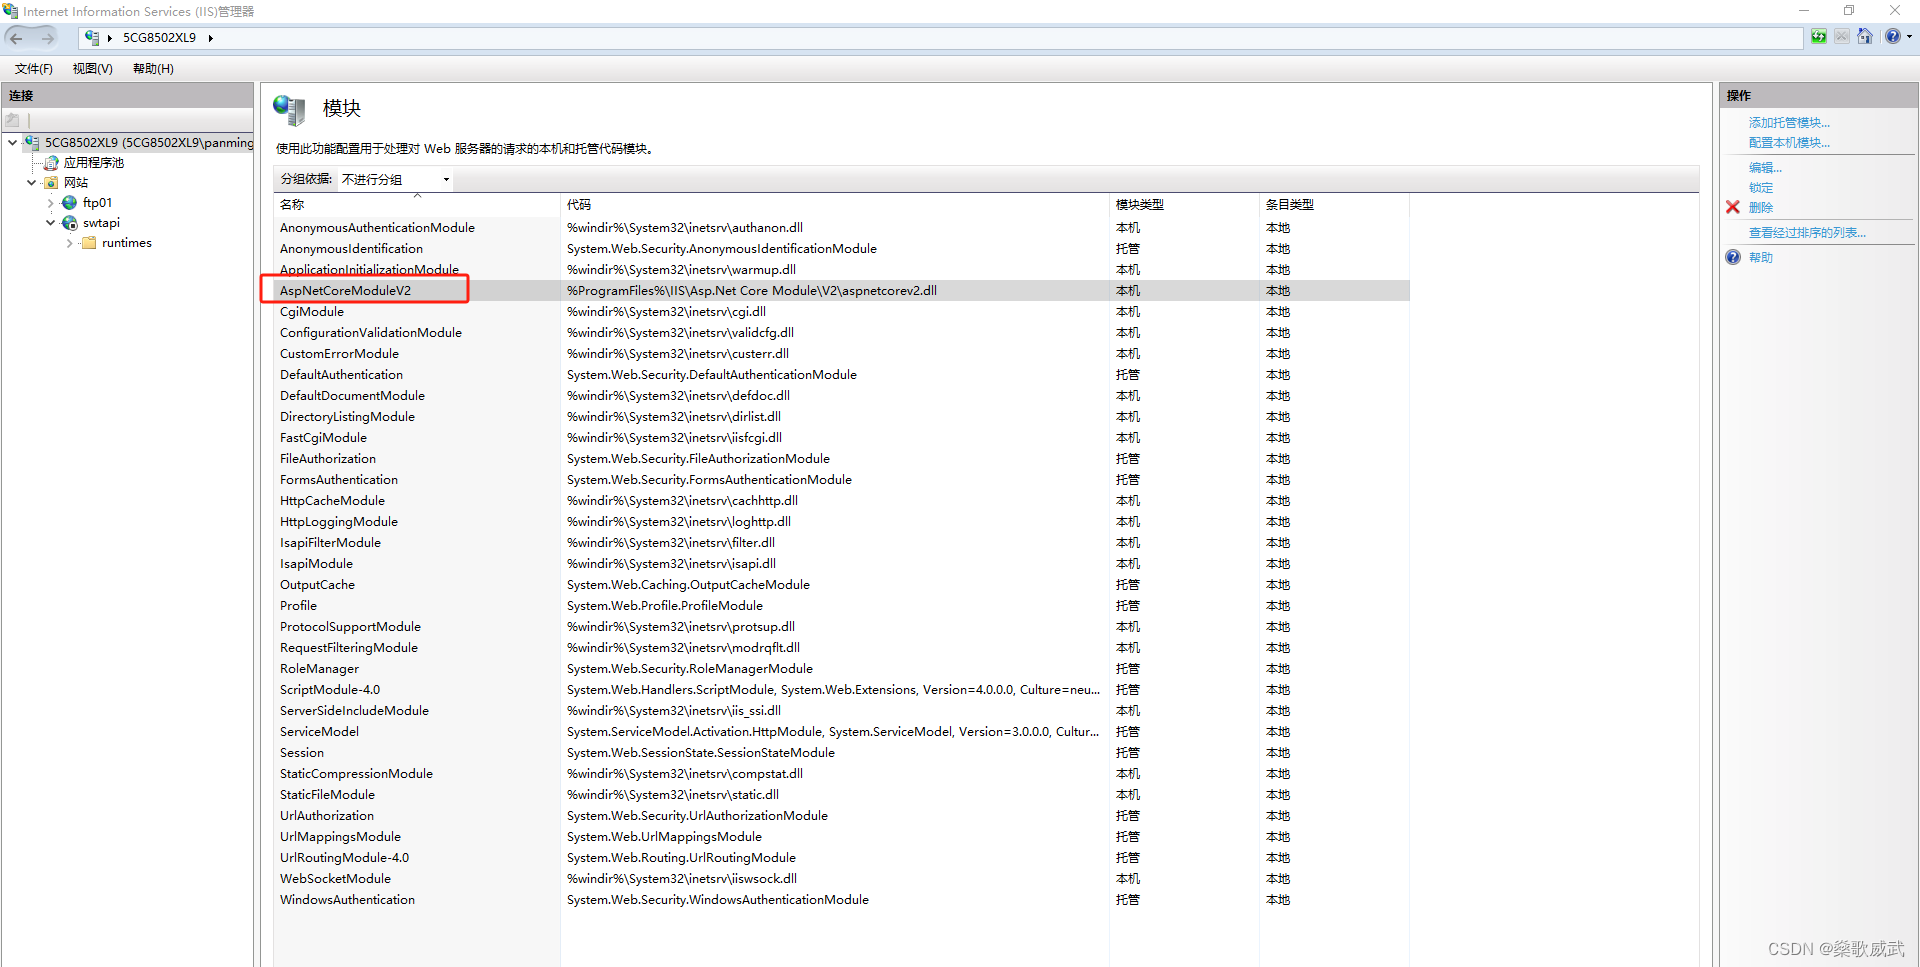Select the WindowsAuthentication row
This screenshot has height=967, width=1920.
[x=842, y=900]
